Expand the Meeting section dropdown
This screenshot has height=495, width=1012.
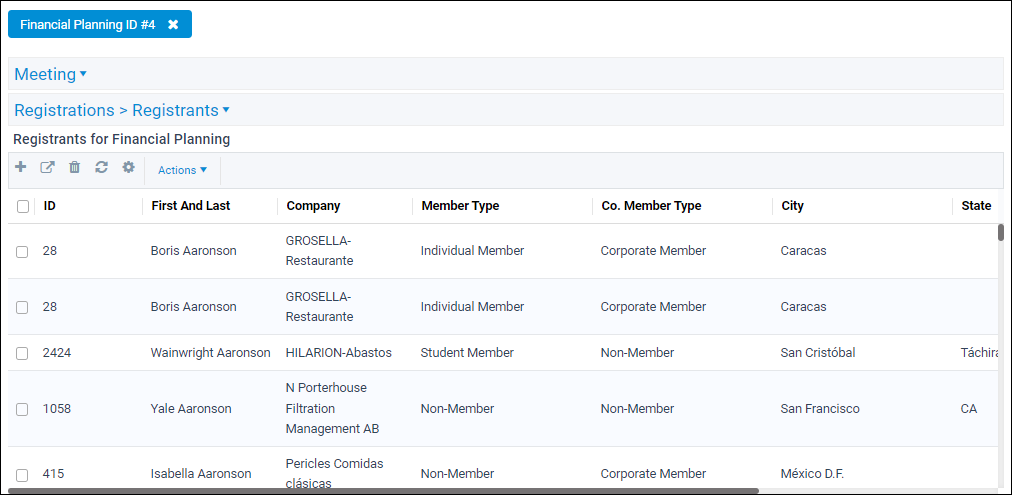click(50, 74)
